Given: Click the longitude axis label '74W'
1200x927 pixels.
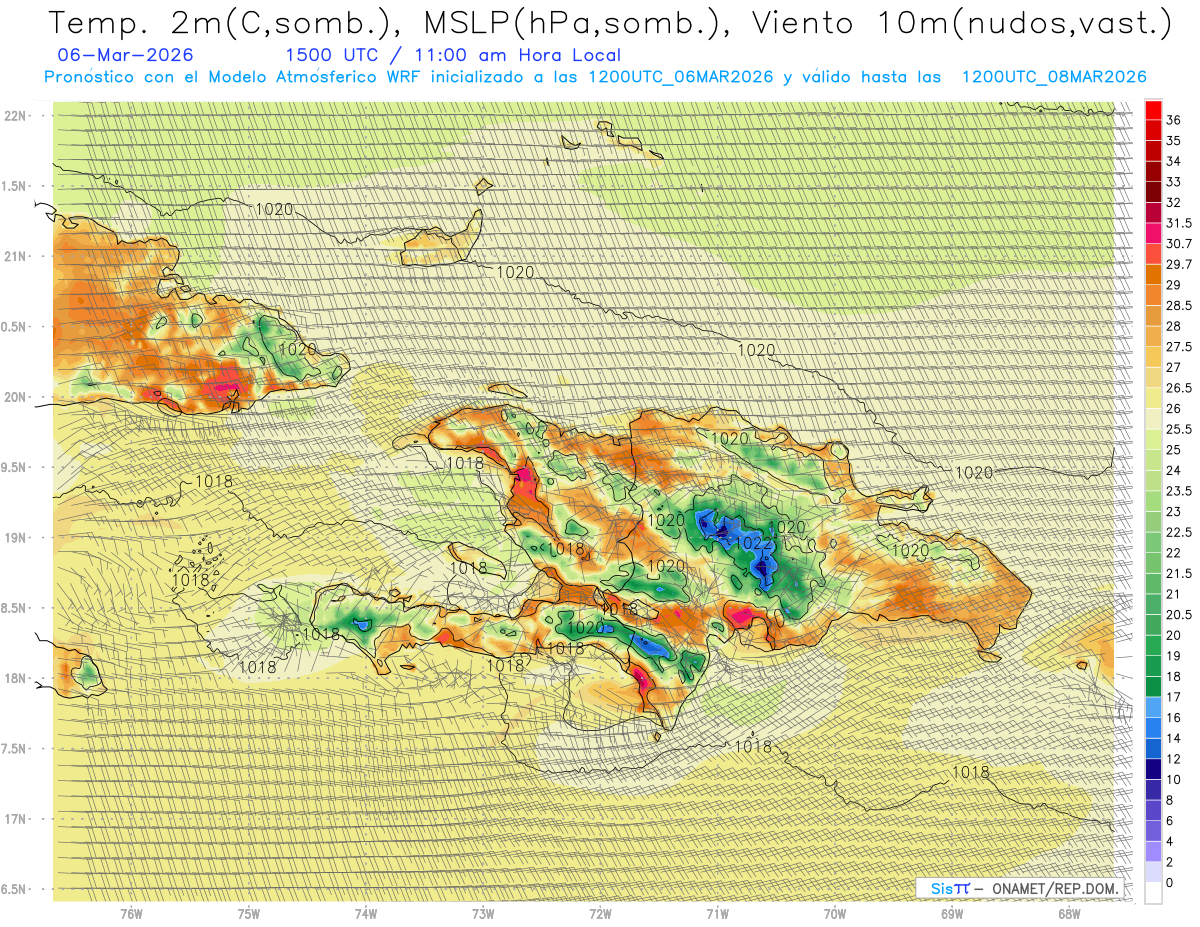Looking at the screenshot, I should coord(366,913).
